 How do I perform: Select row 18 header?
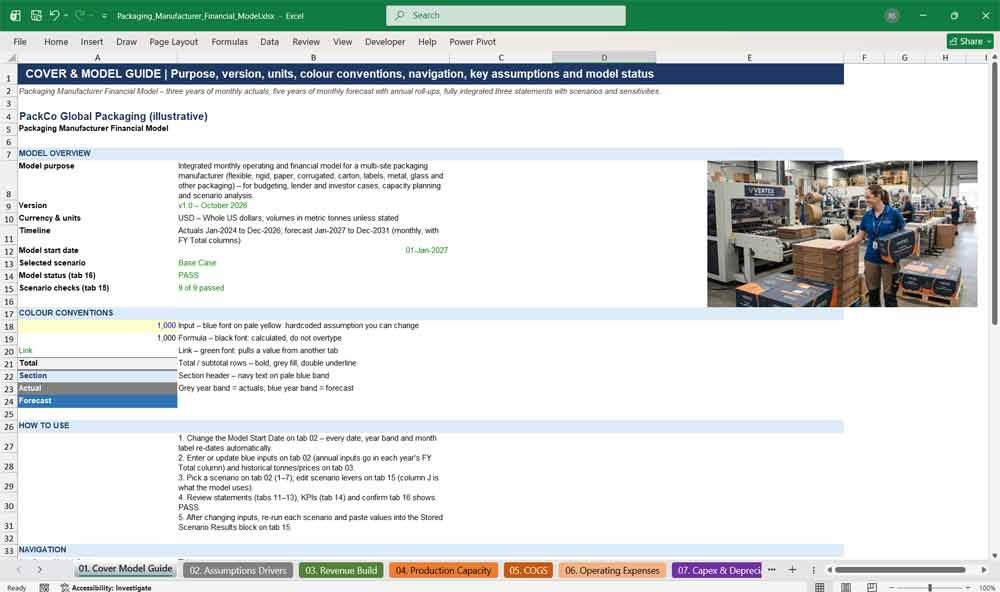[9, 326]
